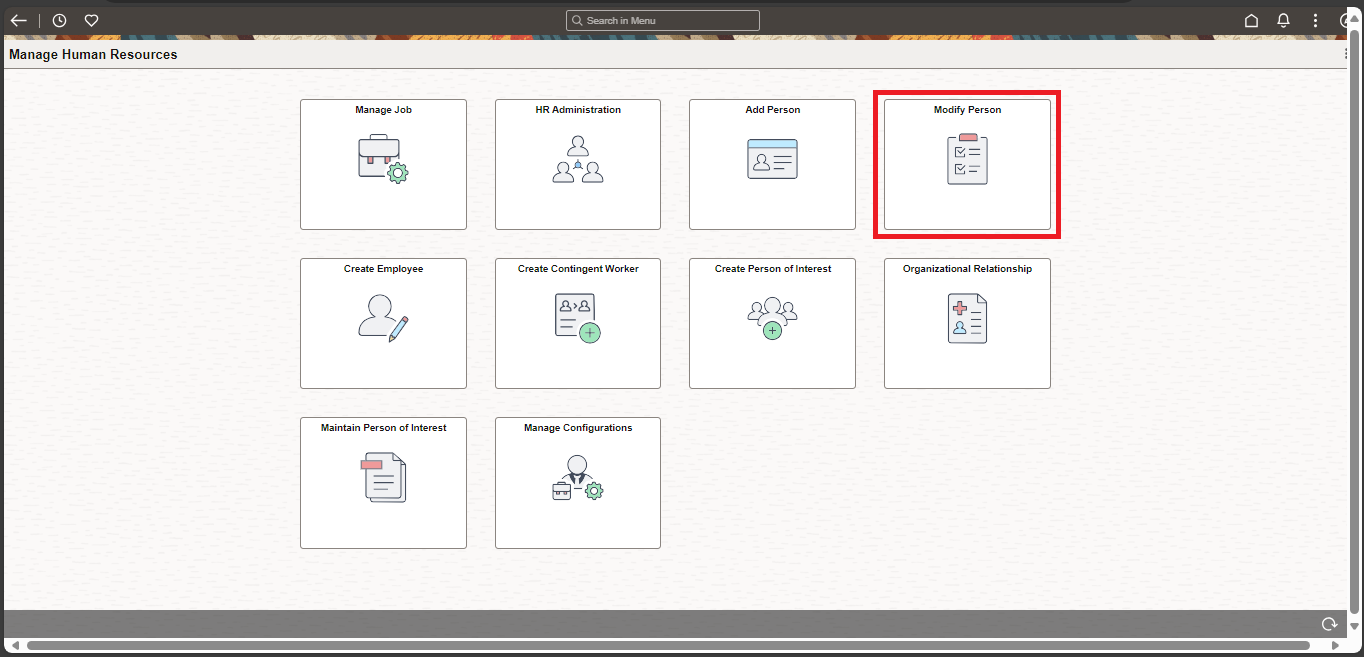
Task: Open recently visited places clock icon
Action: pyautogui.click(x=59, y=20)
